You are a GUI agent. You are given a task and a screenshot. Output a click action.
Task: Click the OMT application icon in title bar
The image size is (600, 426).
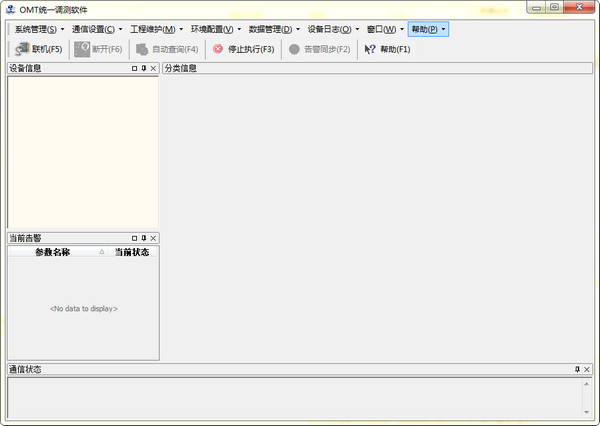(x=10, y=9)
